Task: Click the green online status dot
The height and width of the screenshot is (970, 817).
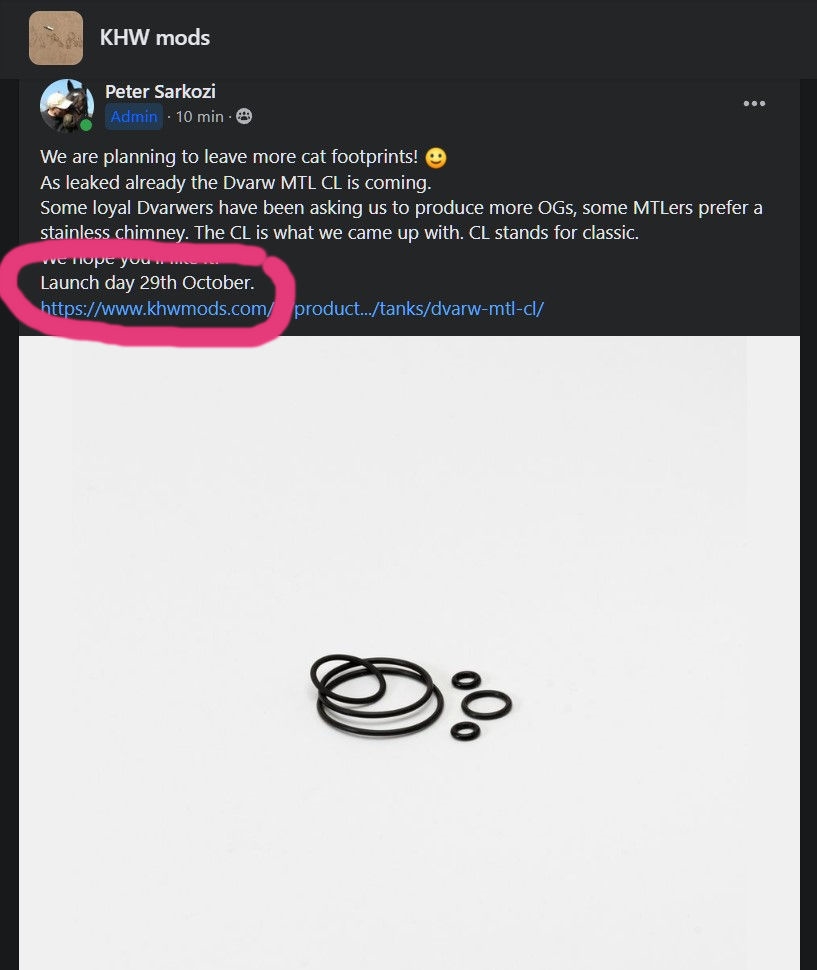Action: [87, 126]
